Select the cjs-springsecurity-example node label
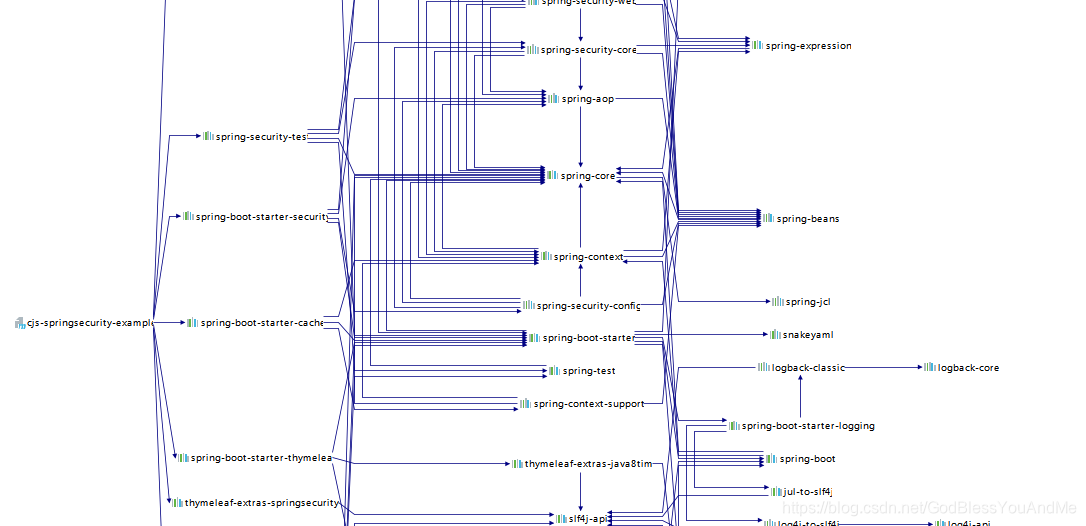 pyautogui.click(x=89, y=323)
